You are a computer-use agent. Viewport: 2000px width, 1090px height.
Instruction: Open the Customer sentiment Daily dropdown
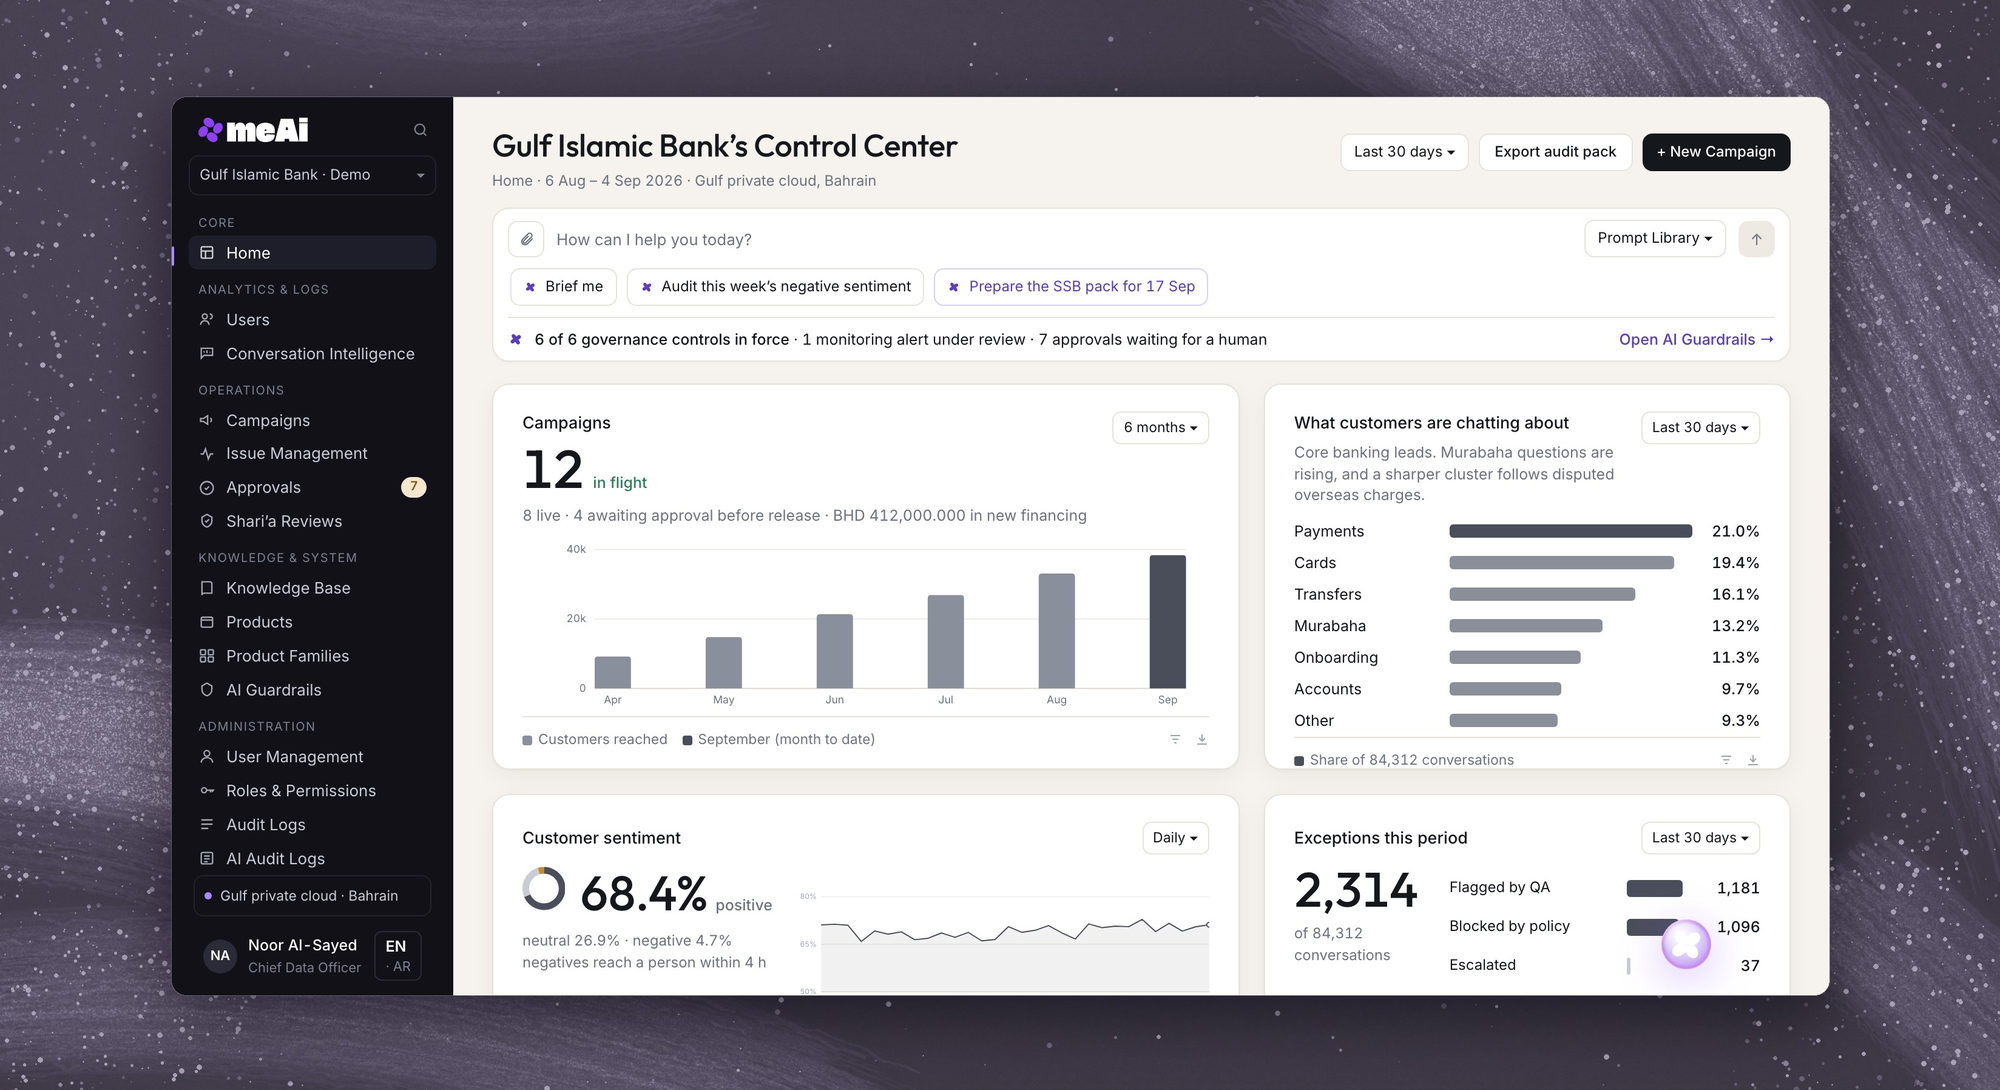pos(1175,838)
